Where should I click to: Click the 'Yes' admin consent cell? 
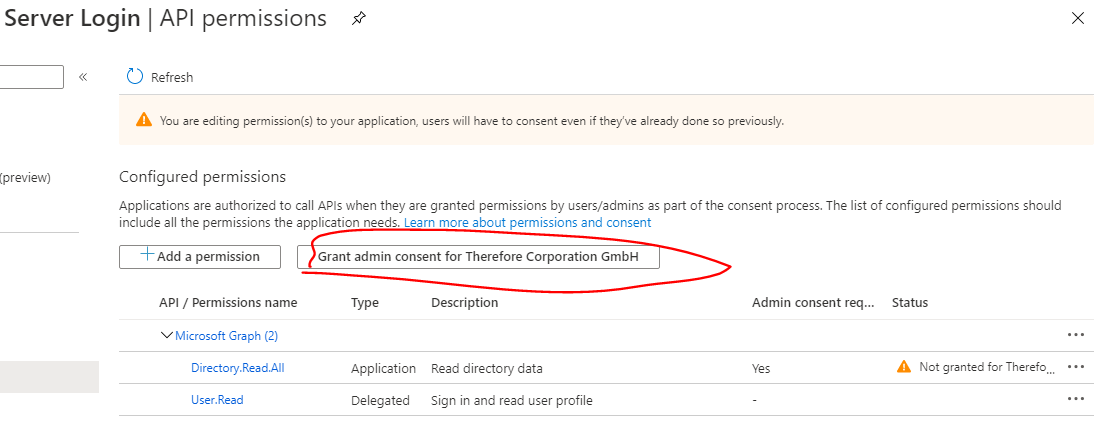(761, 368)
